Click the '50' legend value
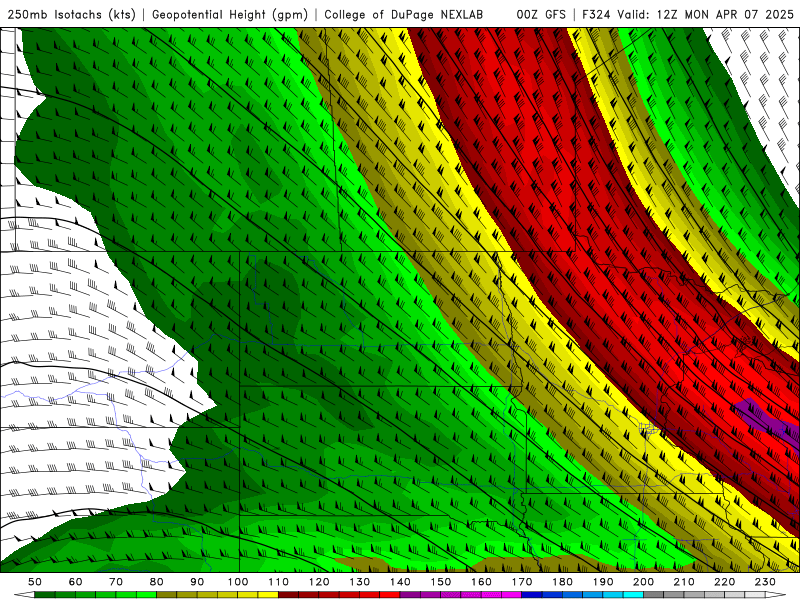Image resolution: width=800 pixels, height=600 pixels. [x=35, y=582]
